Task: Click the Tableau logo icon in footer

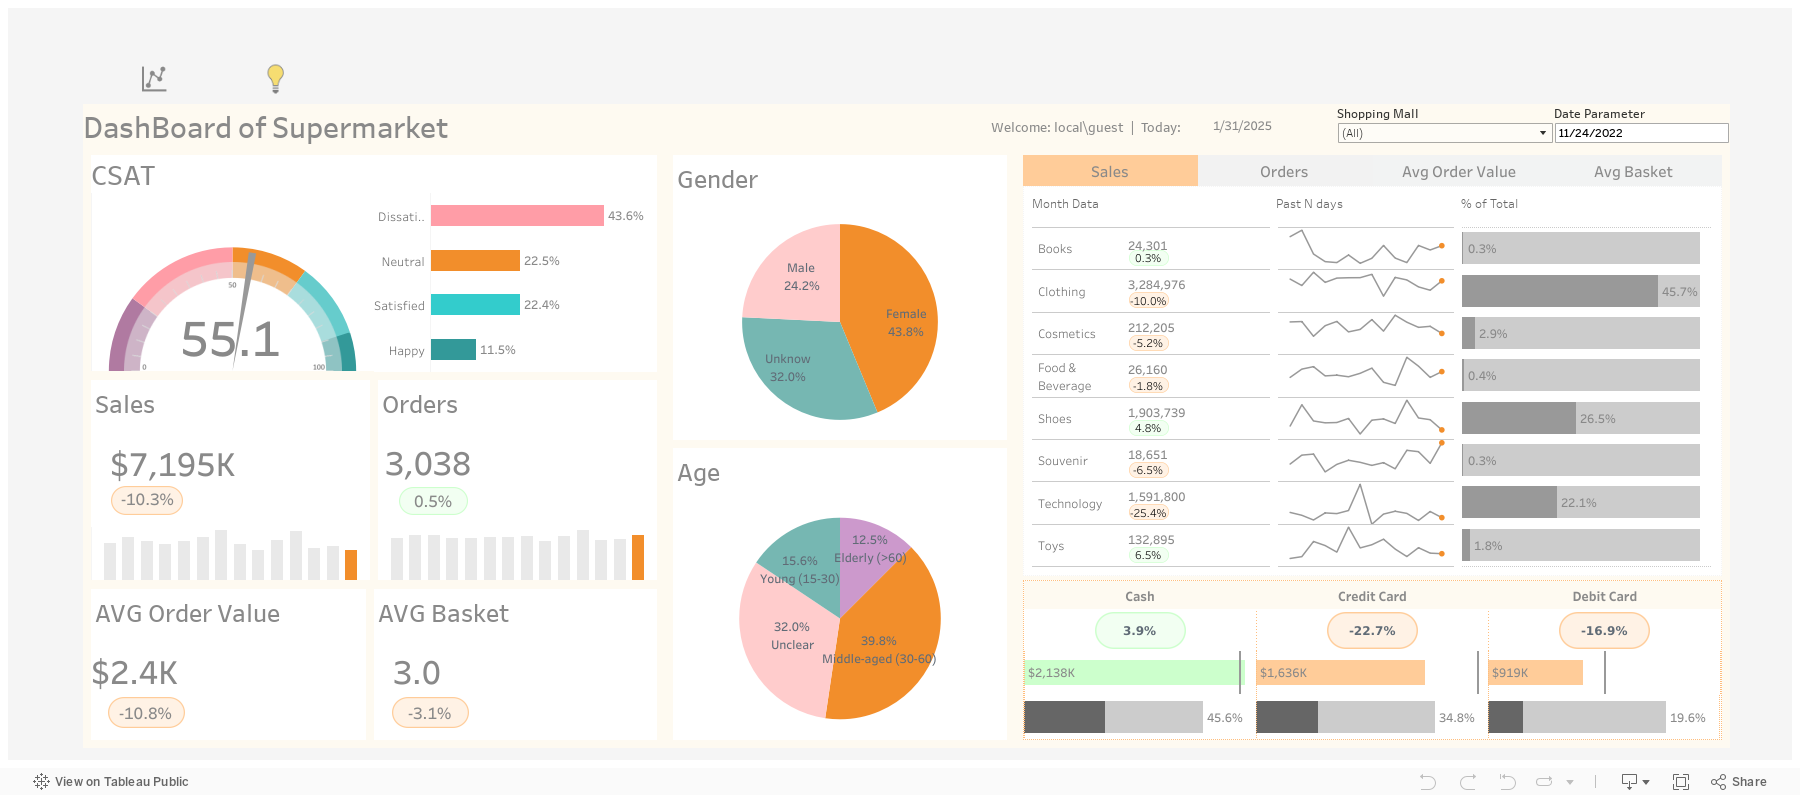Action: (x=41, y=782)
